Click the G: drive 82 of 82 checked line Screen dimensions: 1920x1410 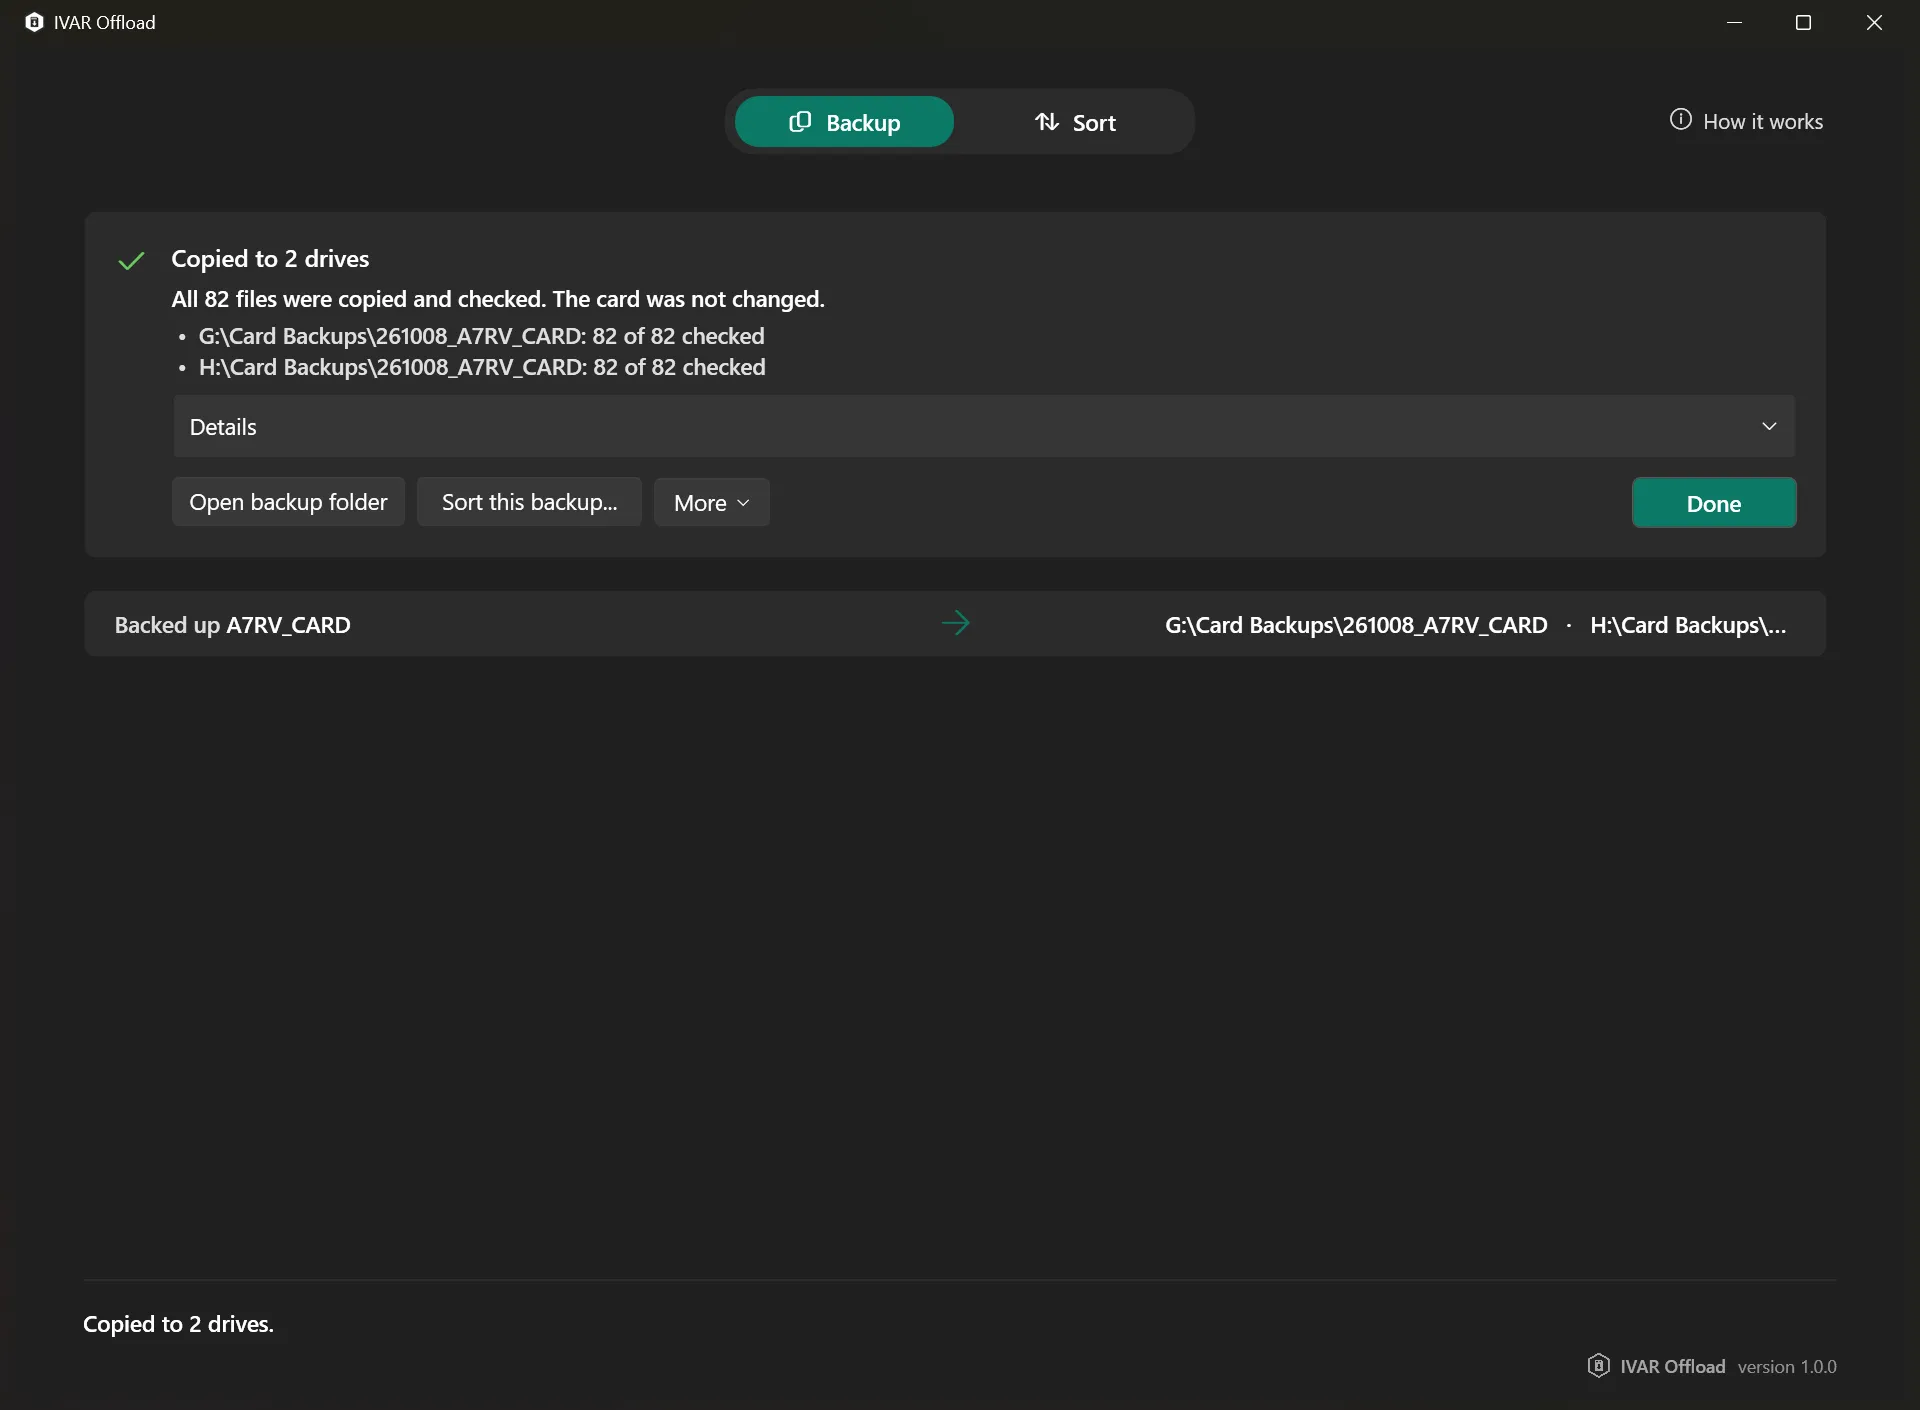coord(481,336)
